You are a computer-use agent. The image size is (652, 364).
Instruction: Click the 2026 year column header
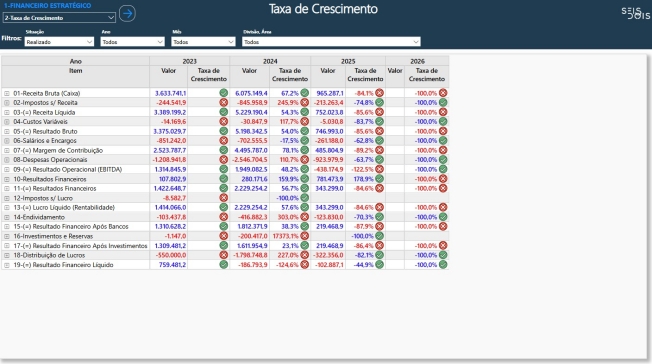coord(417,61)
